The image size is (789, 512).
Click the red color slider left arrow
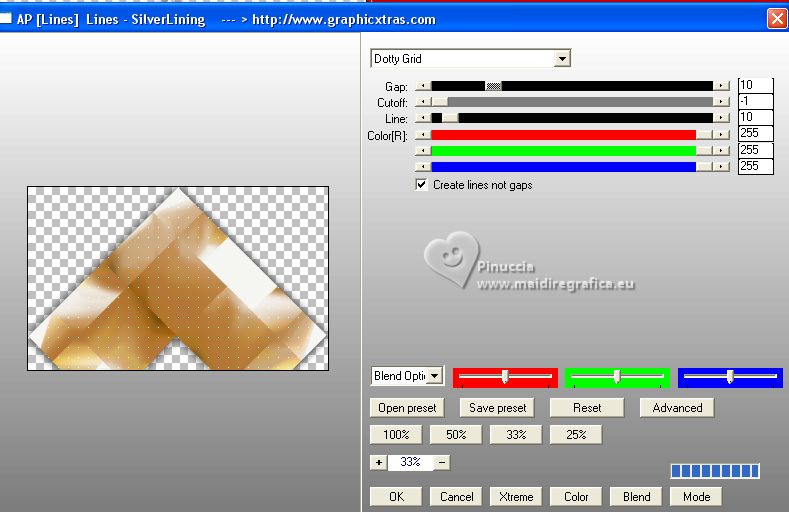click(423, 135)
